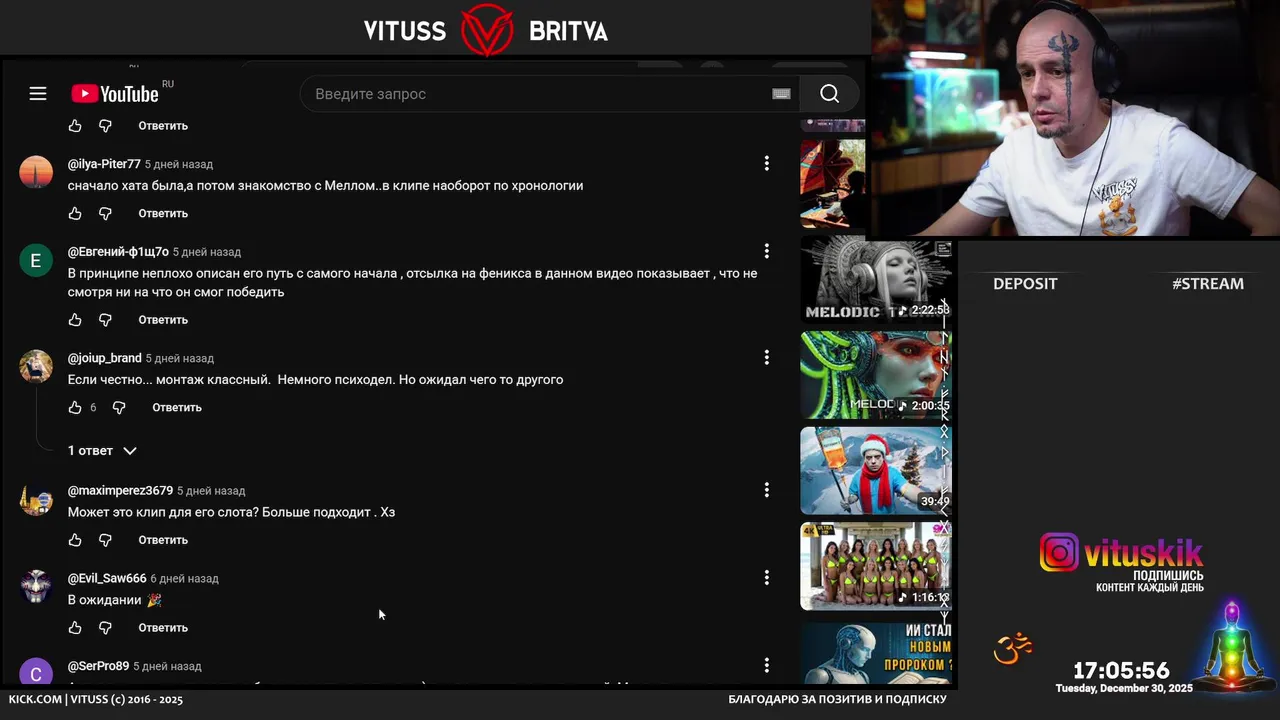Image resolution: width=1280 pixels, height=720 pixels.
Task: Open the Santa hat video lasting 39:49
Action: point(876,470)
